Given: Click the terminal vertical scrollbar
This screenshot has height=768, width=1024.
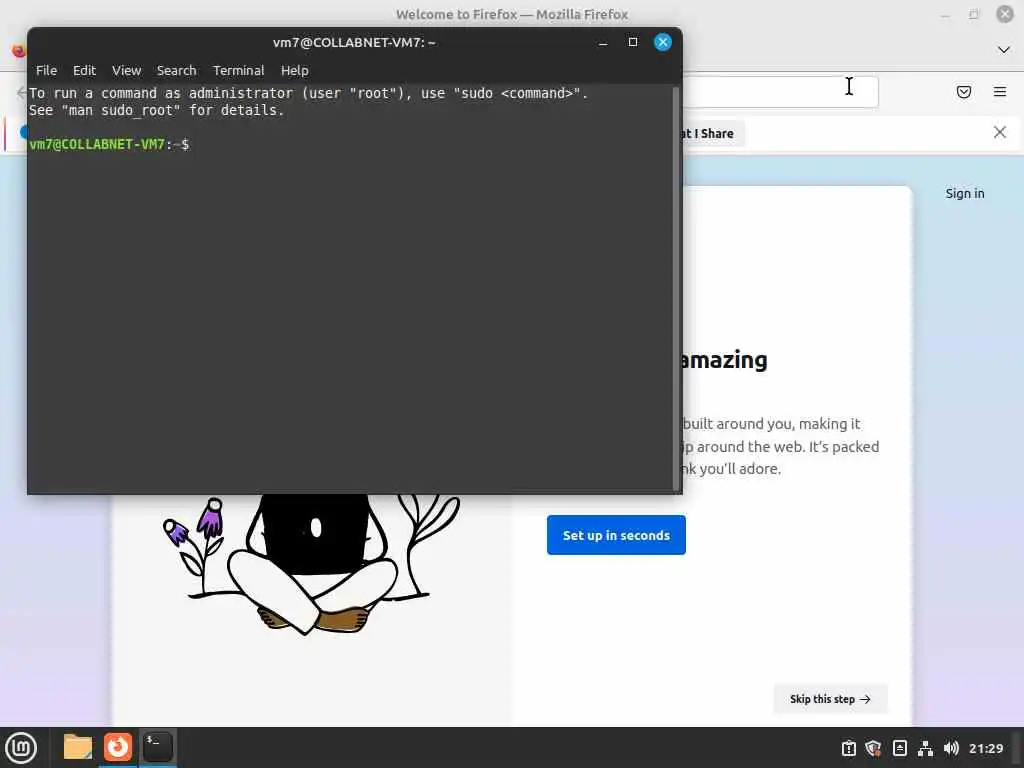Looking at the screenshot, I should (676, 287).
